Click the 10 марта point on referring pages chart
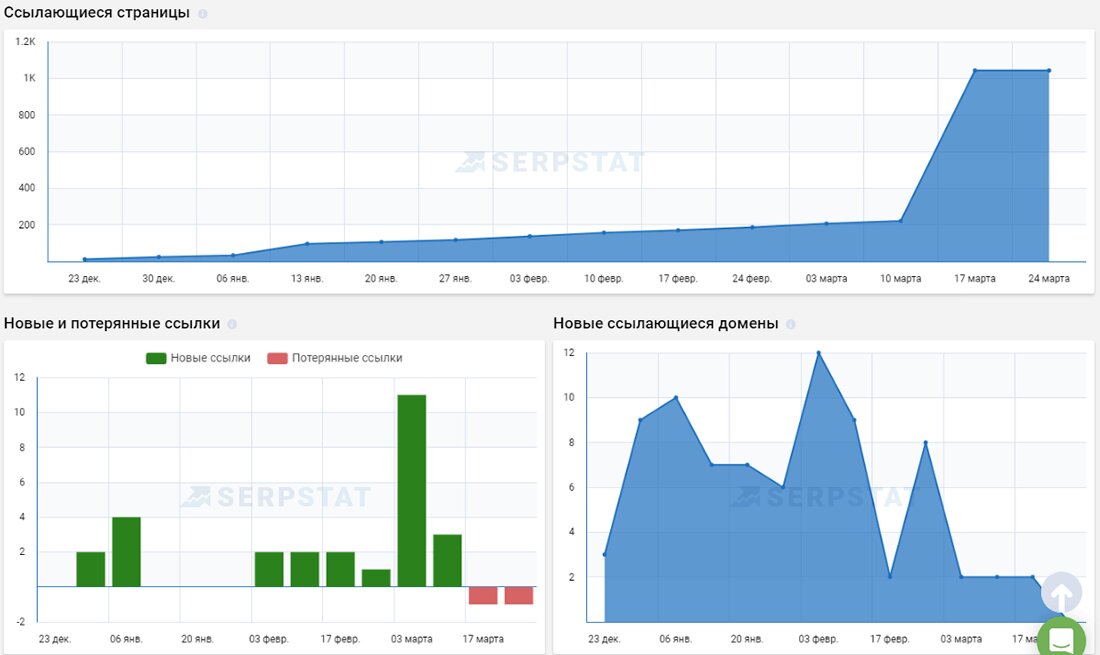Viewport: 1100px width, 655px height. click(901, 221)
